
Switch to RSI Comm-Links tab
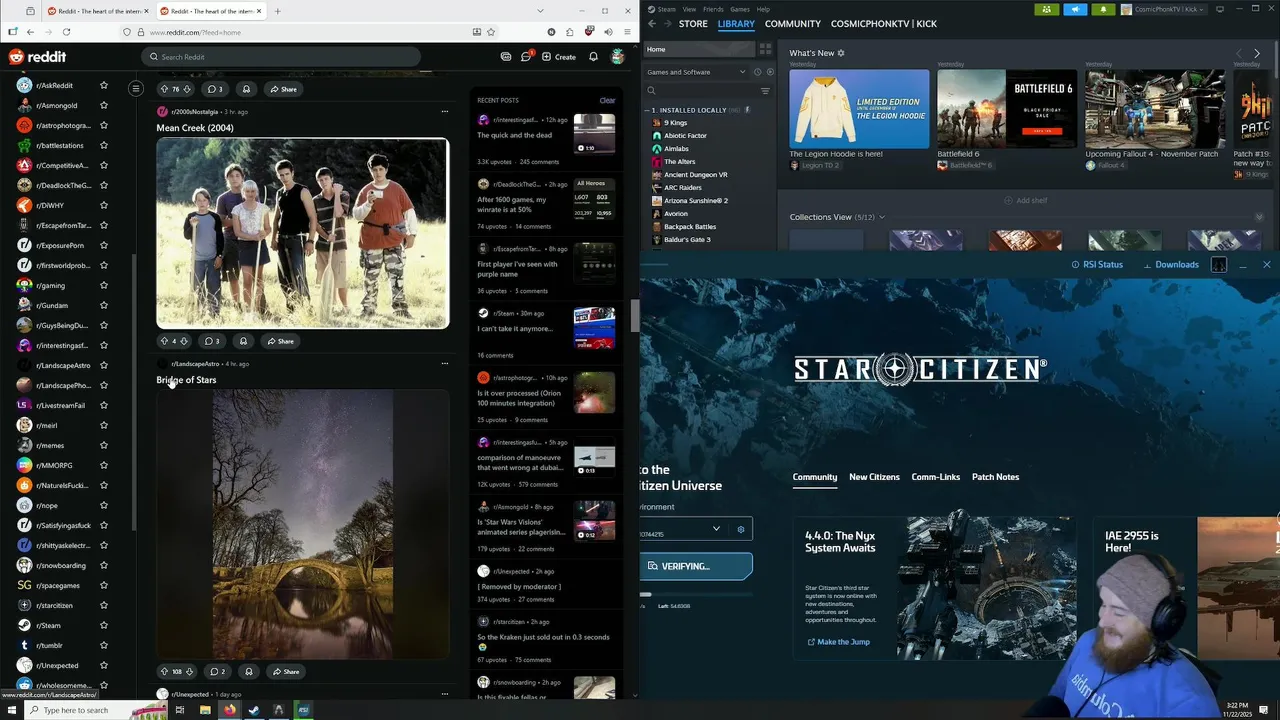[936, 477]
